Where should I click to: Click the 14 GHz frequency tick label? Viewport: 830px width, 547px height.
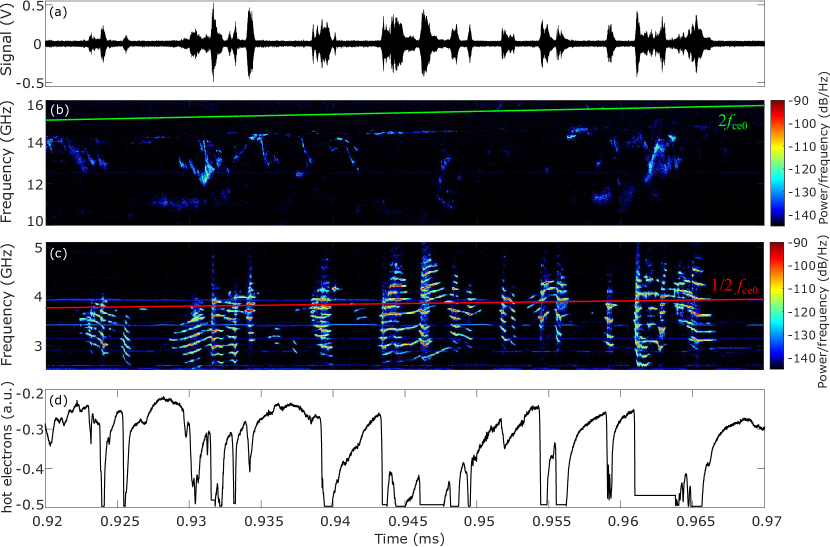34,143
